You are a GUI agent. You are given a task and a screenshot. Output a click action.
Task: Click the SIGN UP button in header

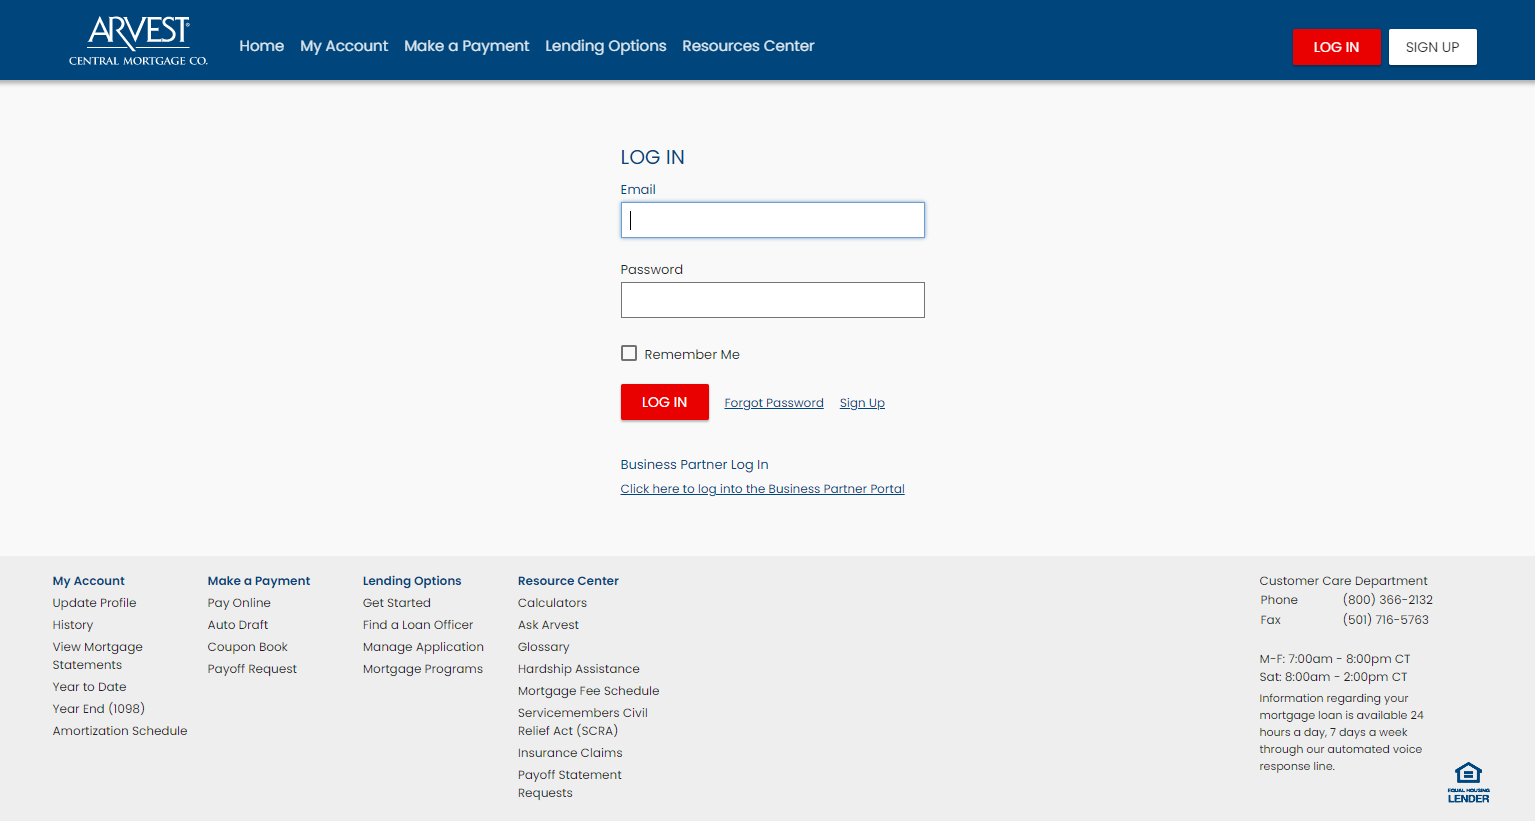[1432, 46]
